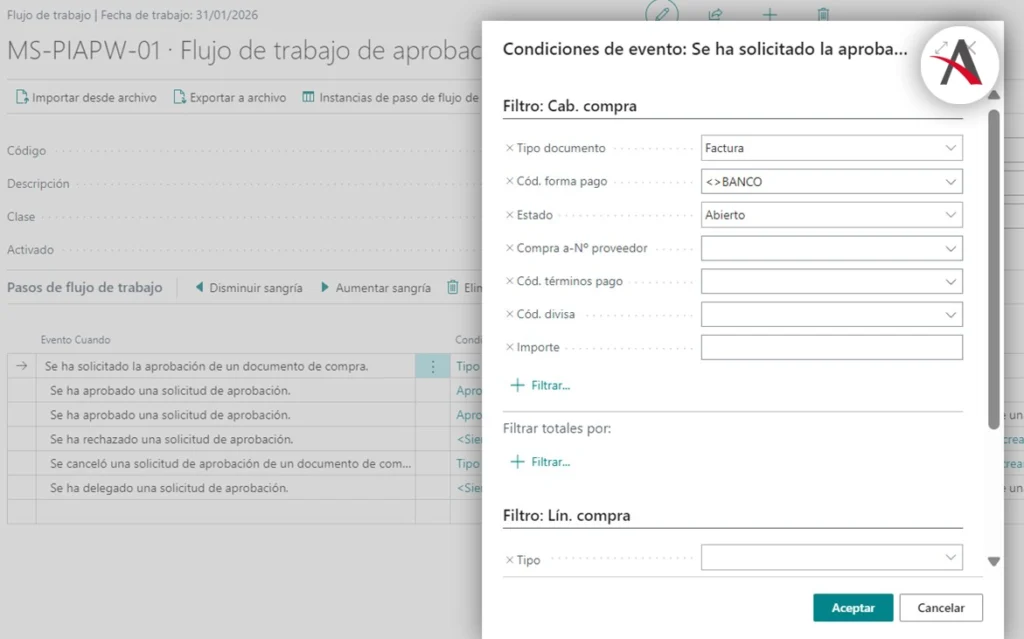
Task: Open the Estado dropdown showing Abierto
Action: pos(950,215)
